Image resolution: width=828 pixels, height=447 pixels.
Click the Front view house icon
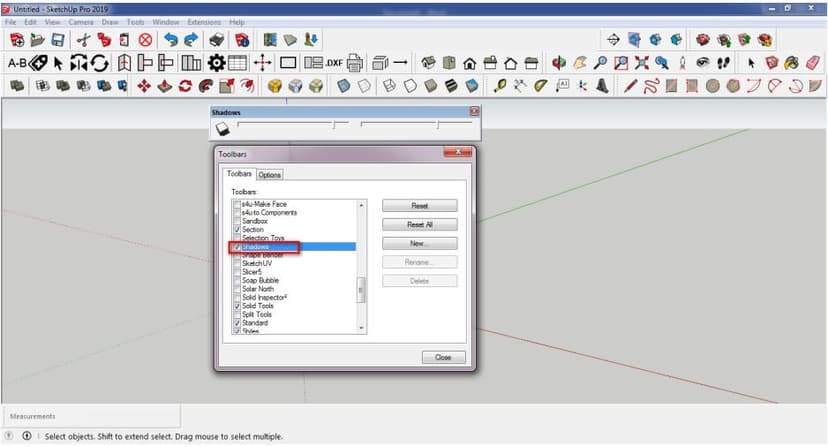point(469,63)
